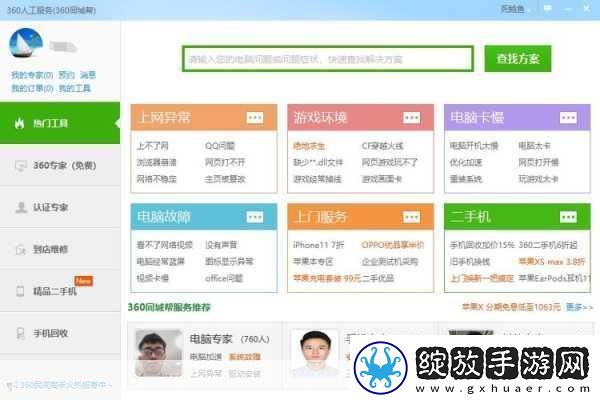
Task: Select 手机回收加价15% entry
Action: click(482, 245)
